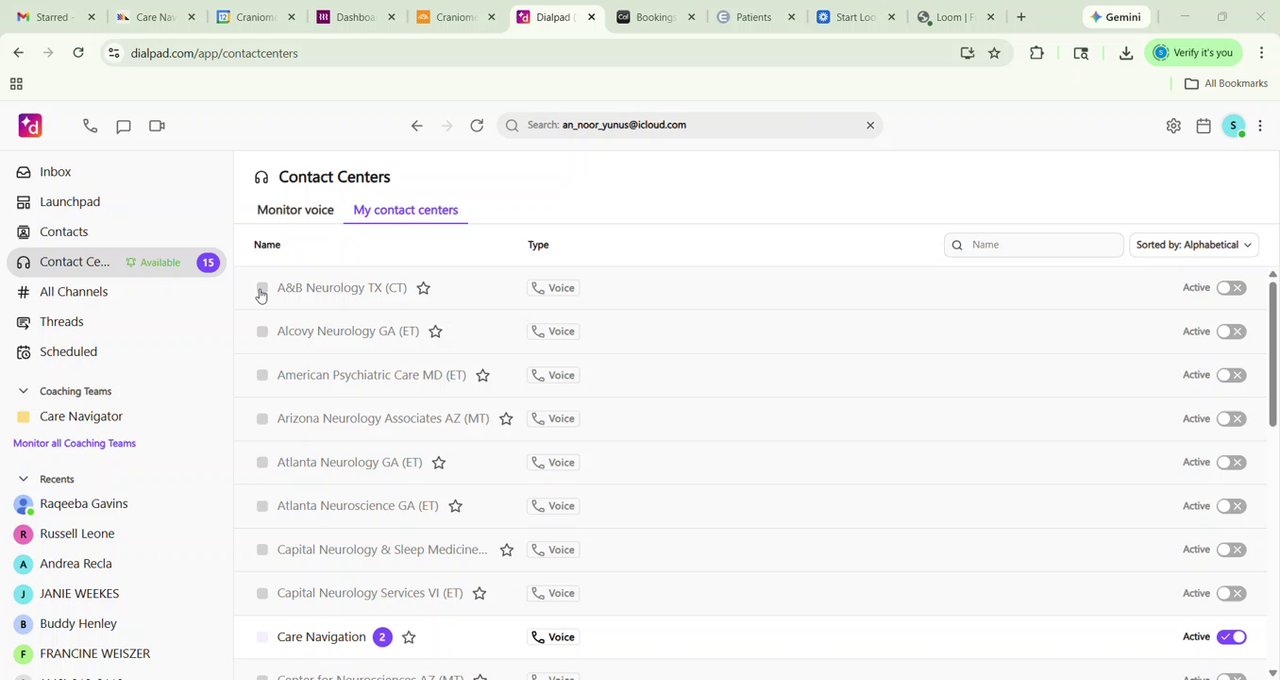The image size is (1280, 680).
Task: Open the Dialpad phone call icon
Action: click(x=90, y=126)
